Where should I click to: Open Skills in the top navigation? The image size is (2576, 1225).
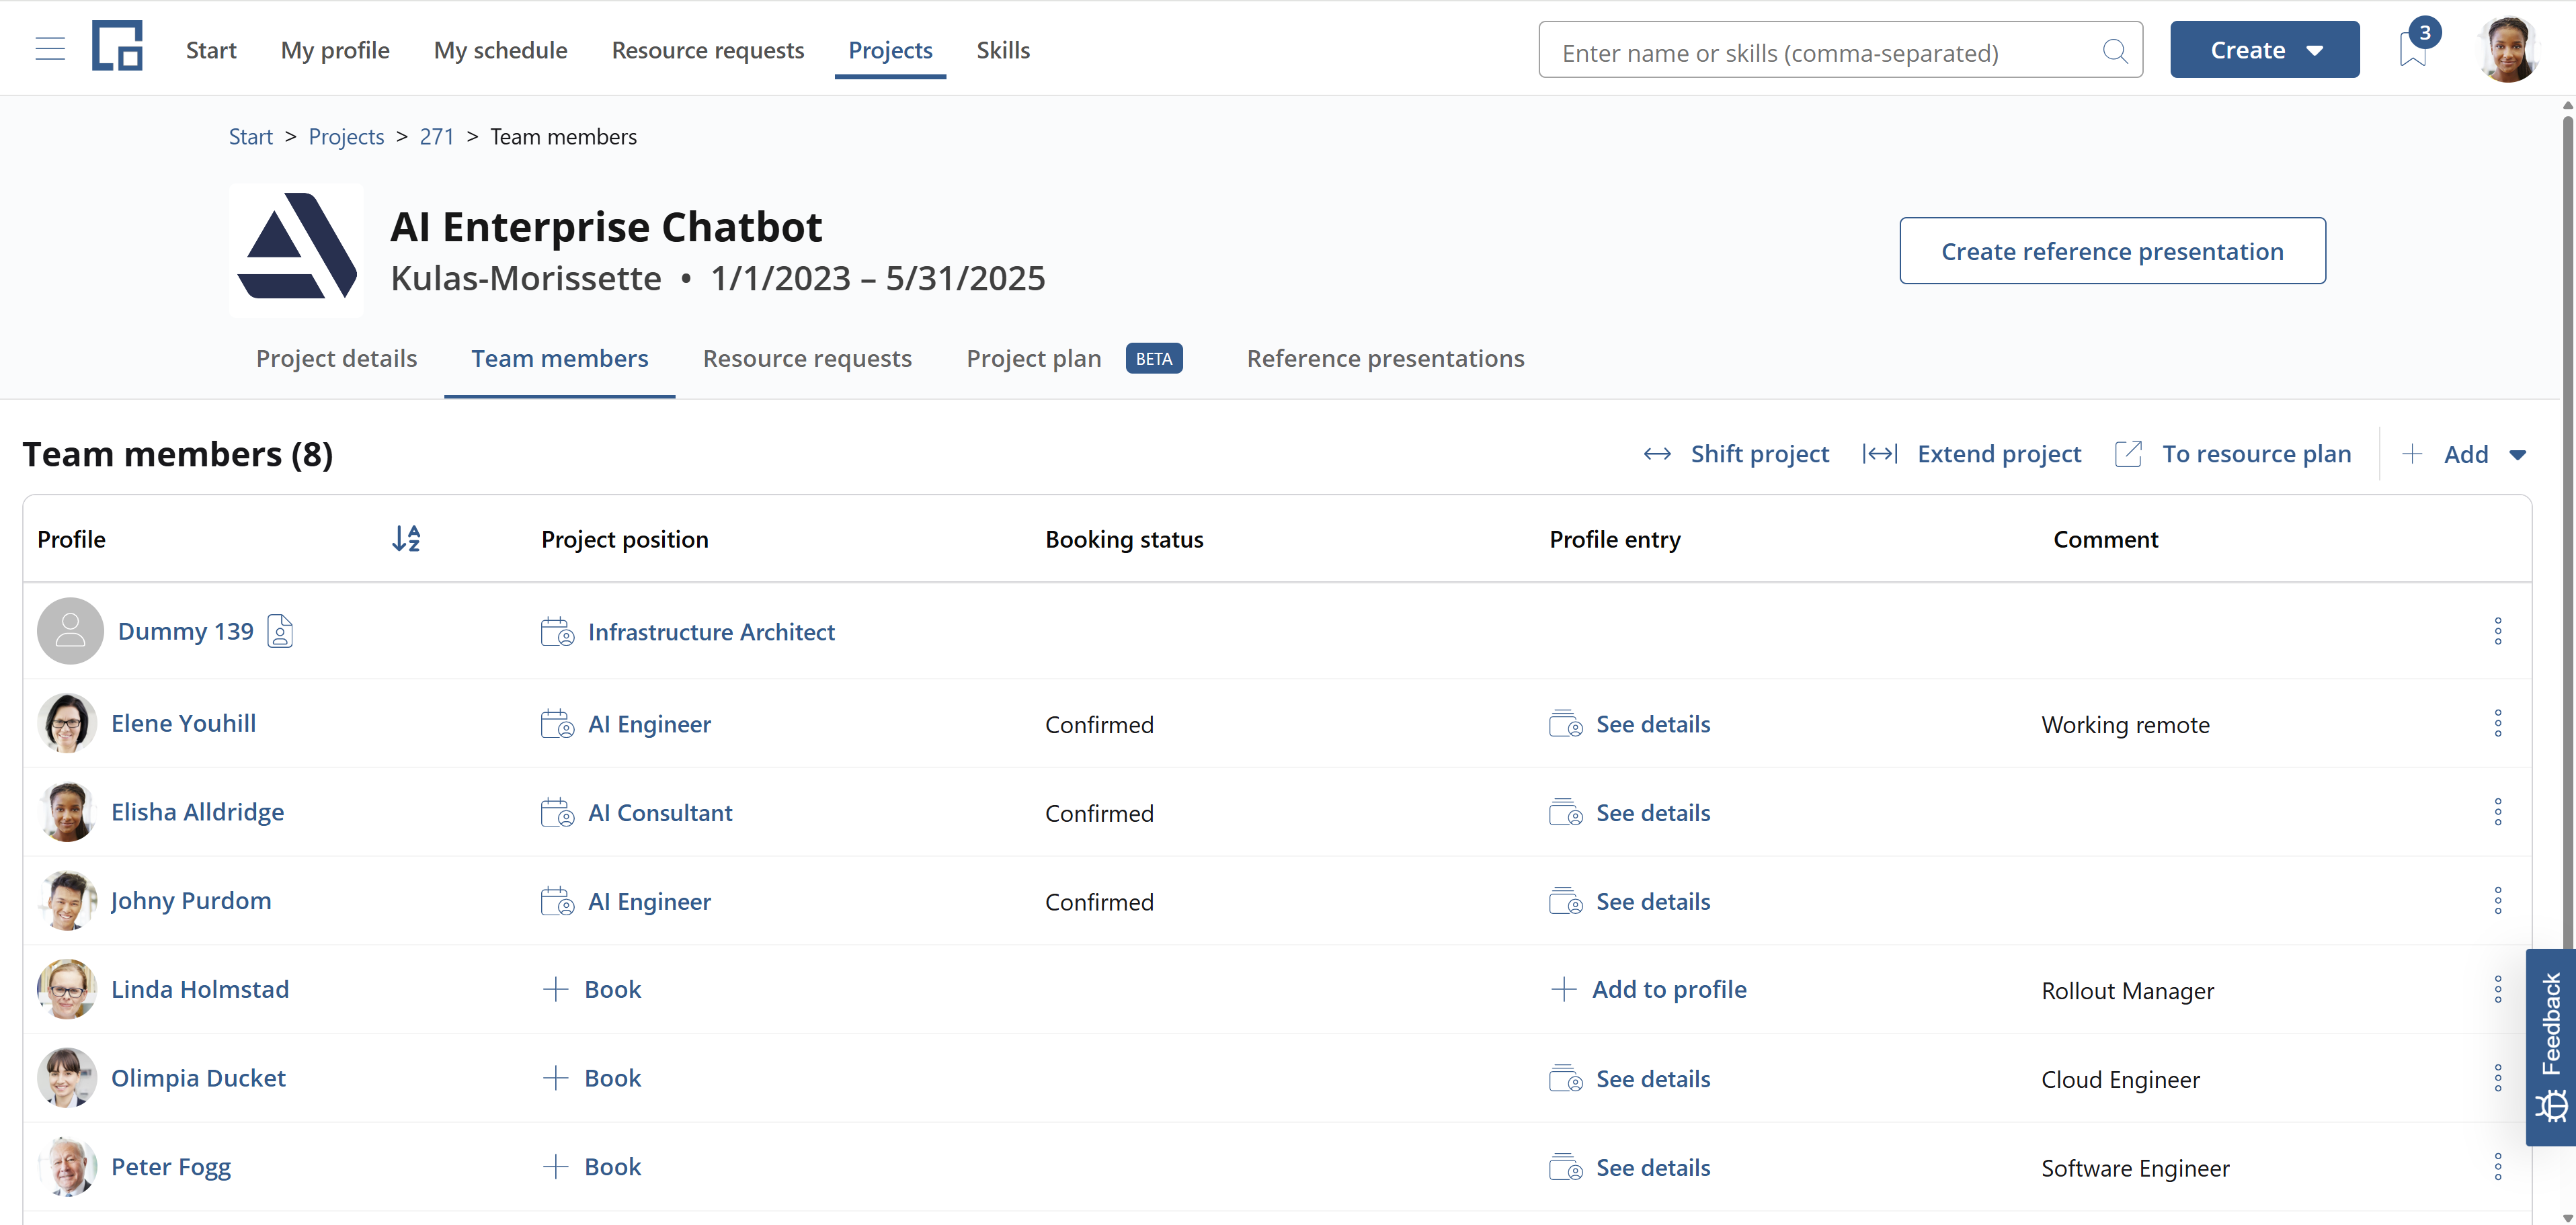pos(1003,50)
